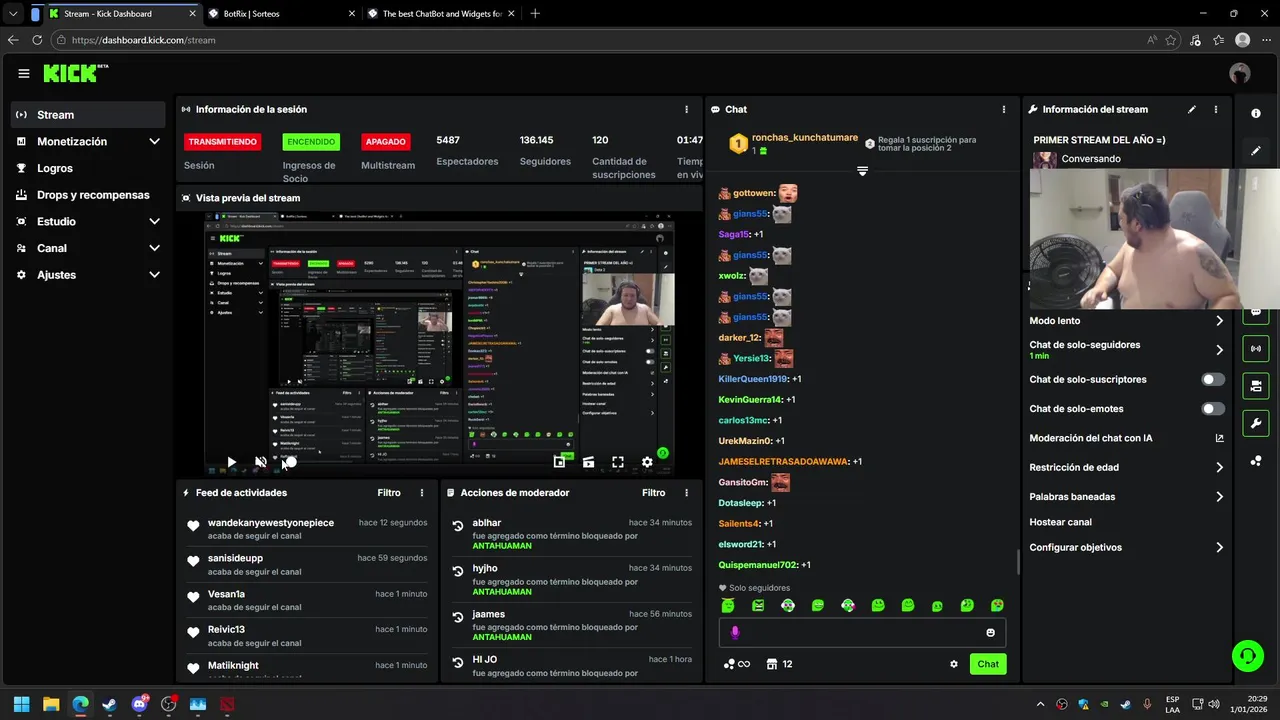Image resolution: width=1280 pixels, height=720 pixels.
Task: Switch to The best ChatBot and Widgets tab
Action: (x=441, y=14)
